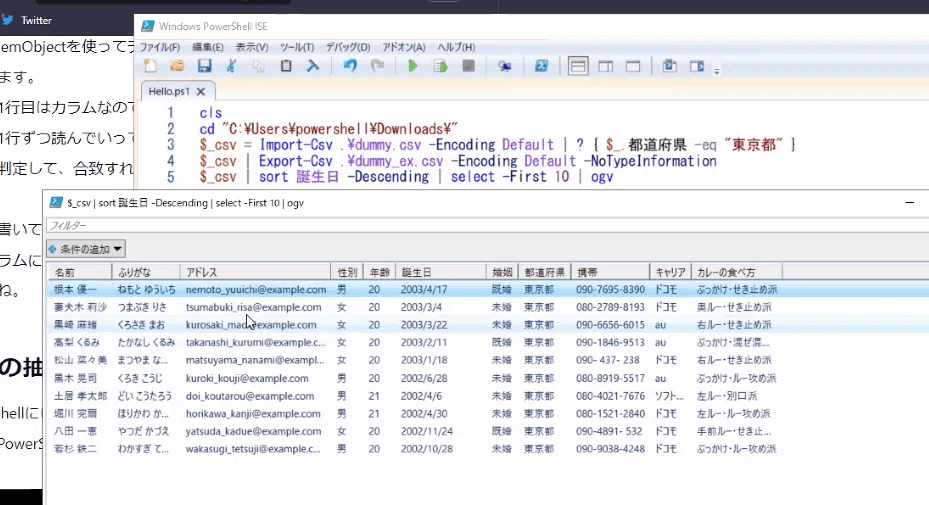Click the 若杉 鉄二 name cell
929x505 pixels.
(x=75, y=449)
